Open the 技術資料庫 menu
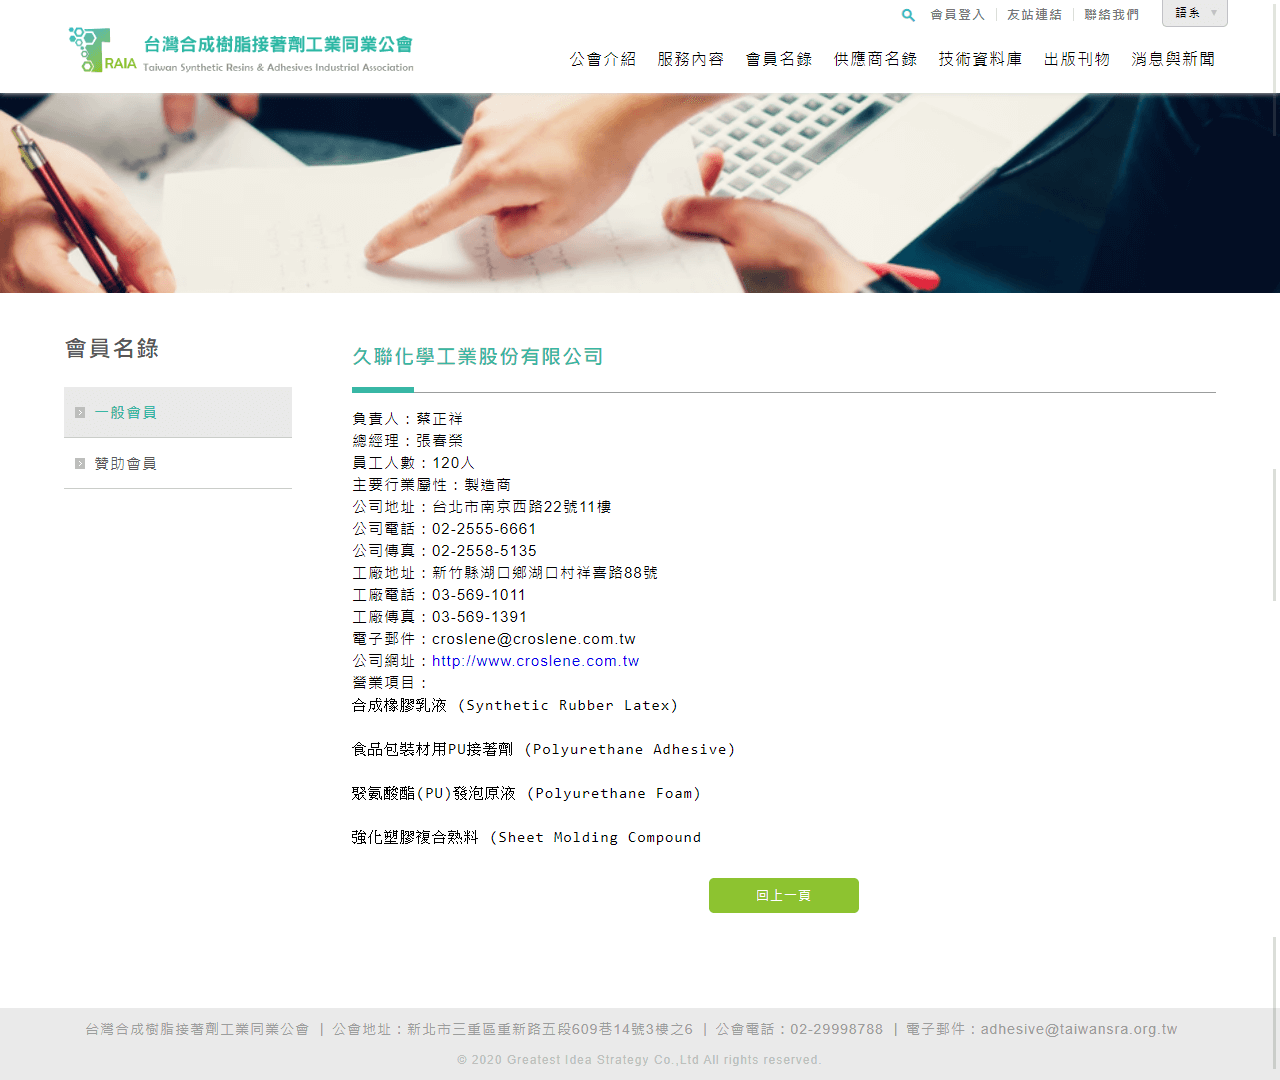Image resolution: width=1280 pixels, height=1080 pixels. (980, 59)
